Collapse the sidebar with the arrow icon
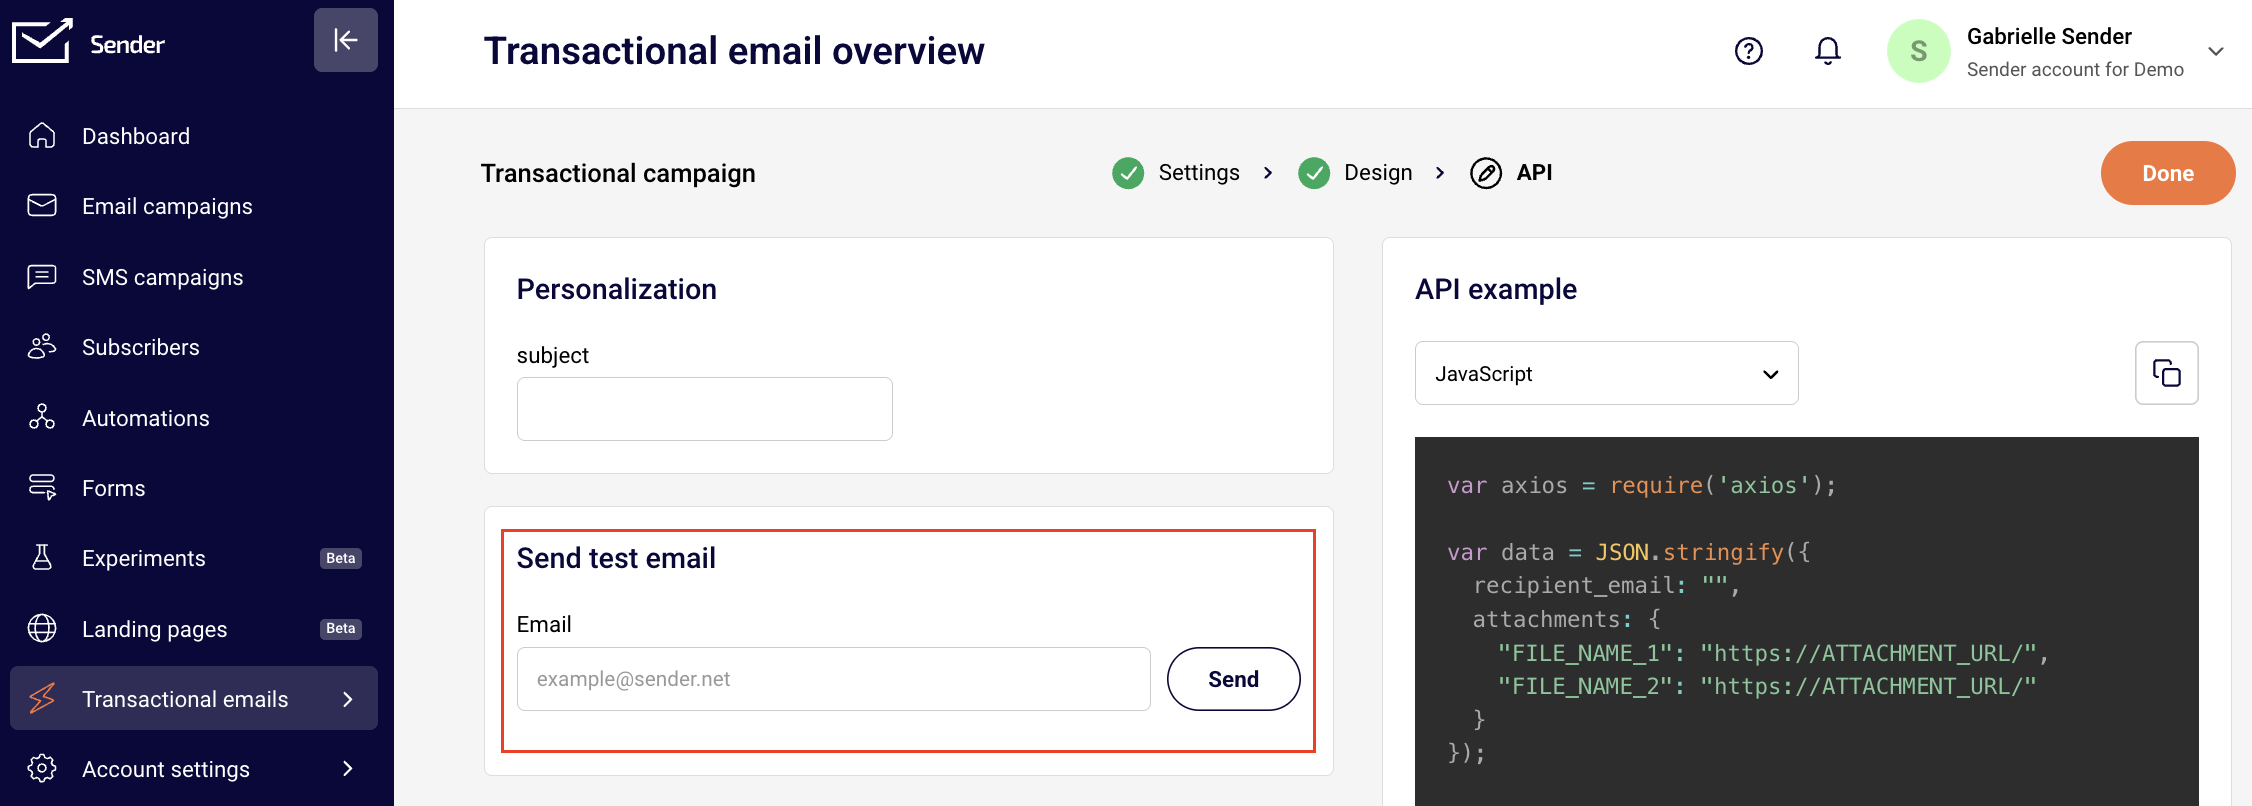The height and width of the screenshot is (806, 2252). tap(345, 40)
